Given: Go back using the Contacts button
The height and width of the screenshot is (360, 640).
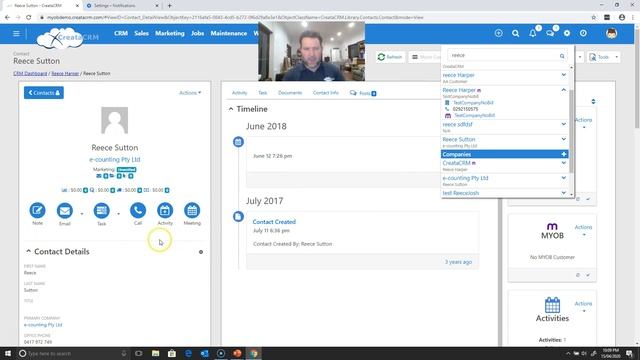Looking at the screenshot, I should pos(44,93).
